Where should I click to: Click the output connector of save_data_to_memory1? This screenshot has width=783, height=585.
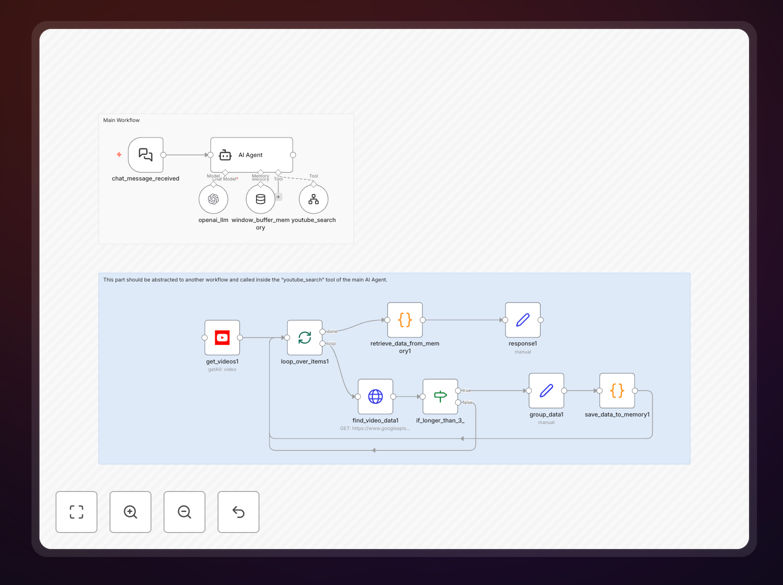coord(635,391)
